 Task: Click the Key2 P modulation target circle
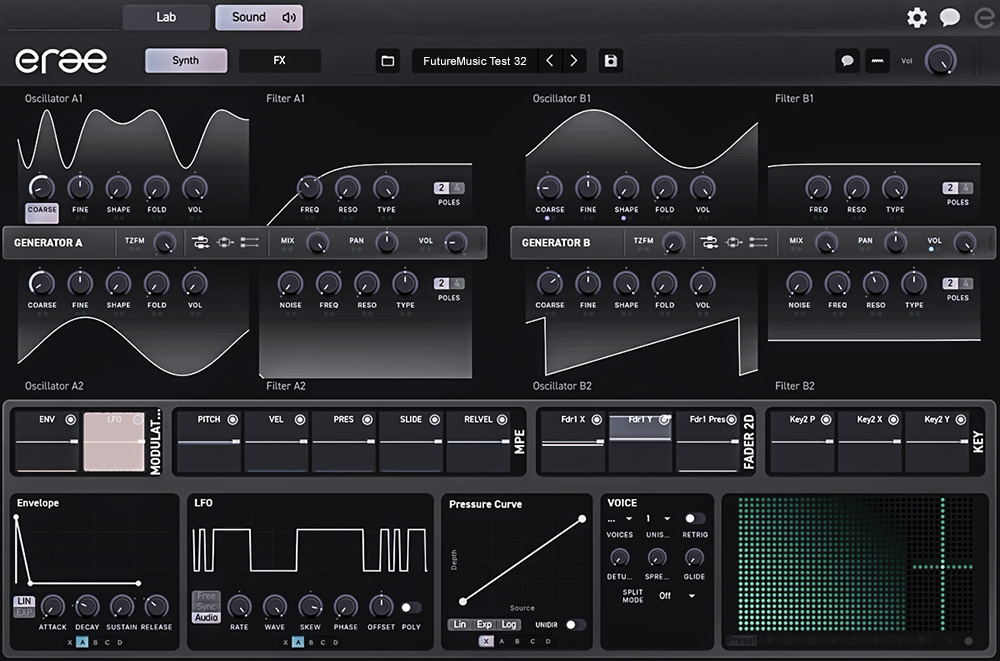[826, 419]
